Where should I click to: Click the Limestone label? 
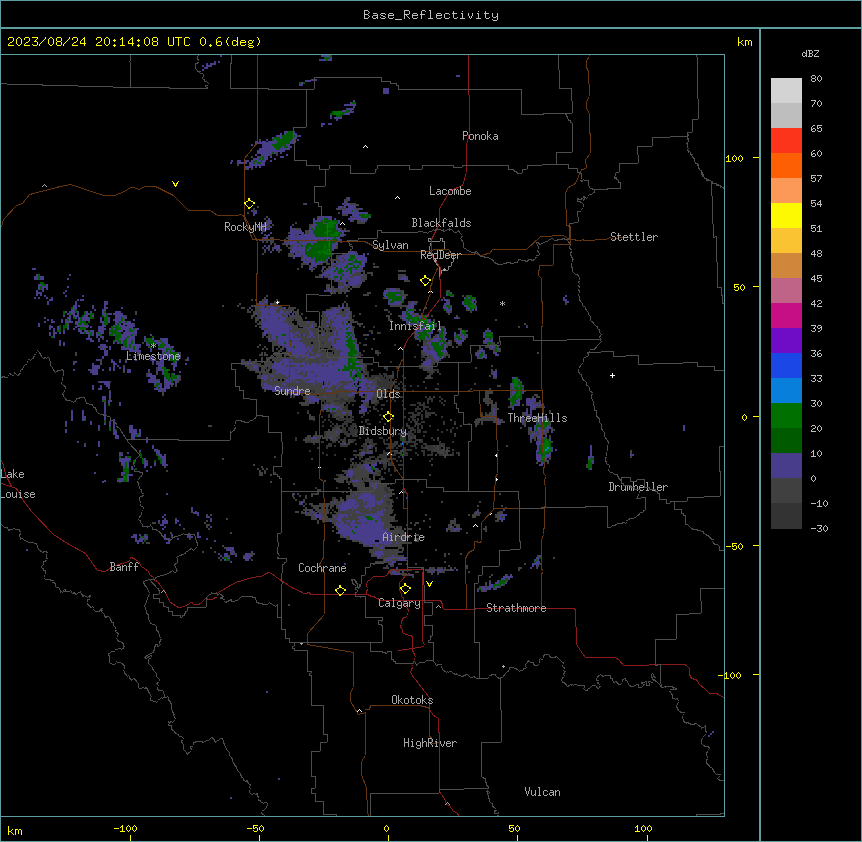point(153,356)
